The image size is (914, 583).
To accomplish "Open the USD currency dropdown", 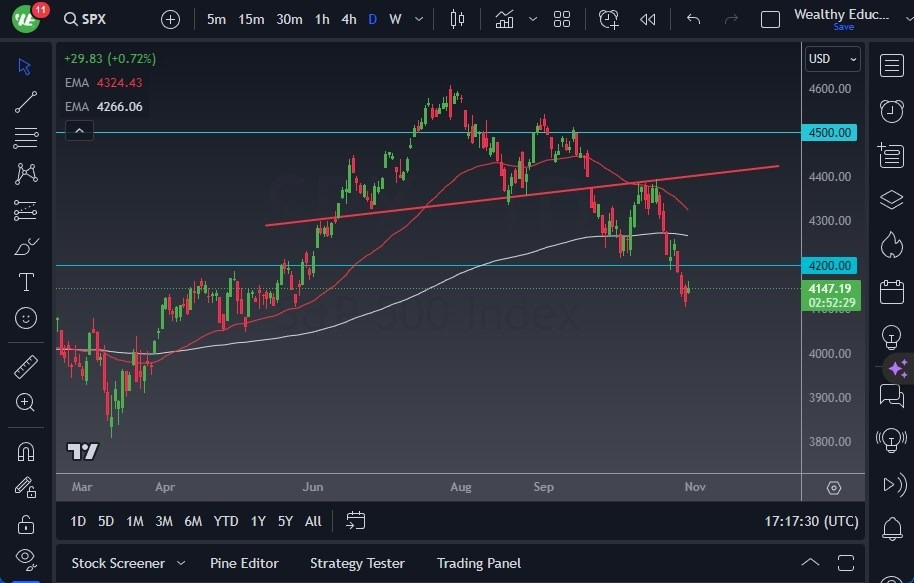I will [x=833, y=58].
